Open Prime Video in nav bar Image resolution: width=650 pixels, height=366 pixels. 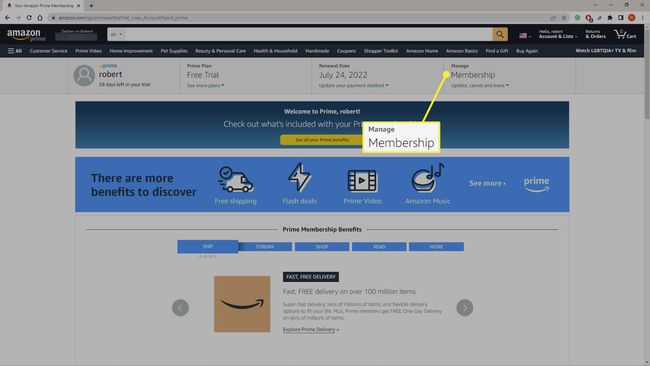coord(88,51)
